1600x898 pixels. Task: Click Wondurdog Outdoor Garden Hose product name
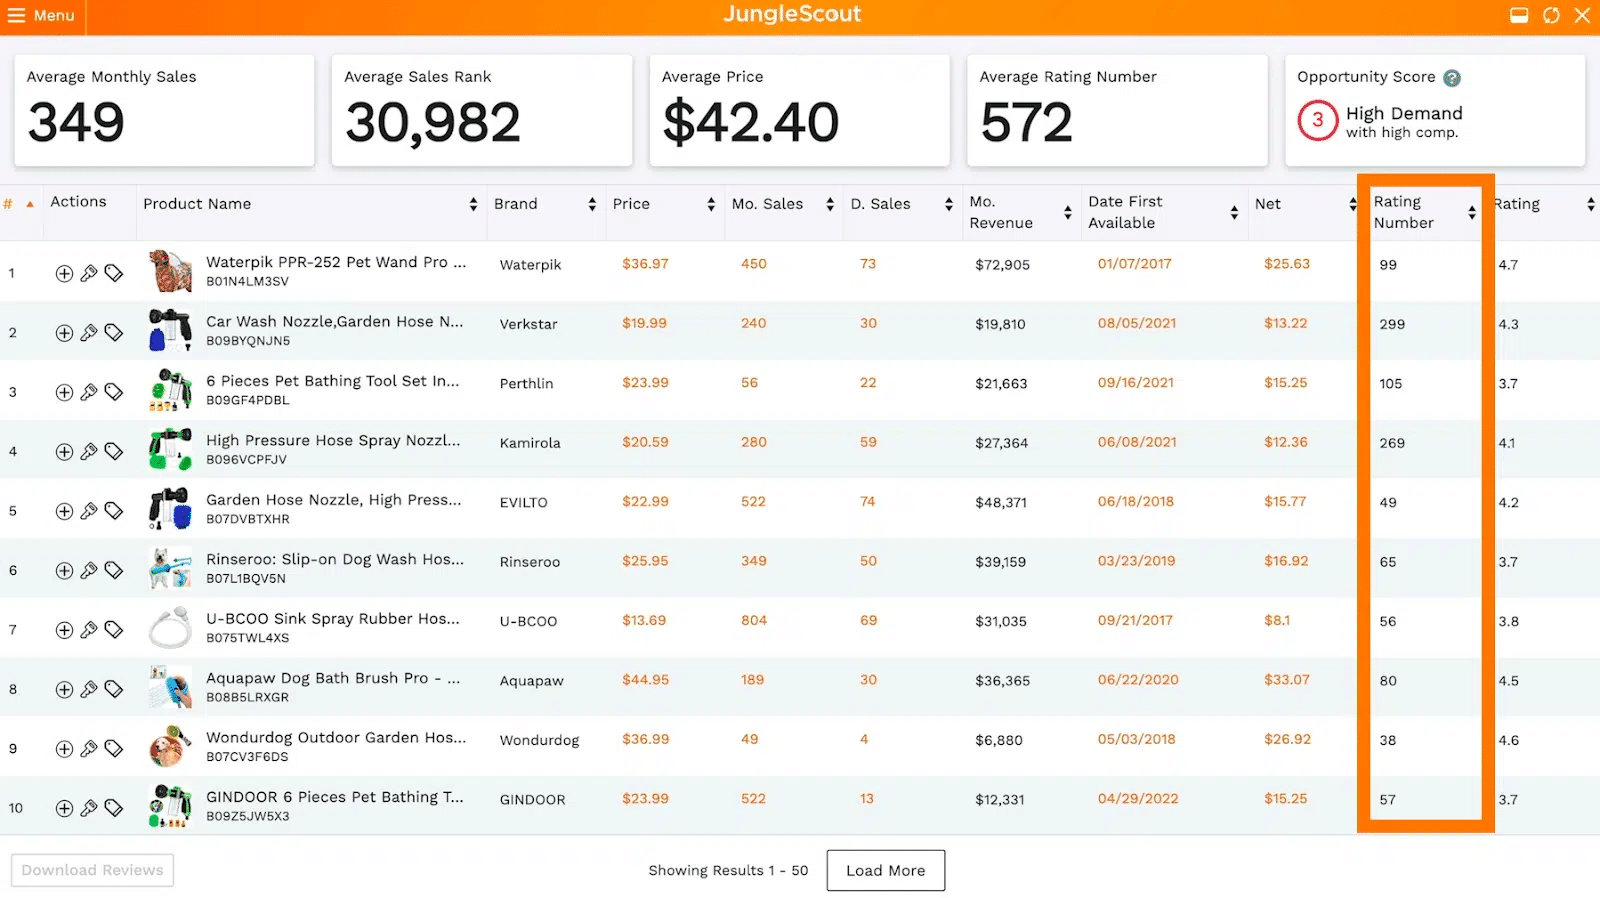point(335,738)
